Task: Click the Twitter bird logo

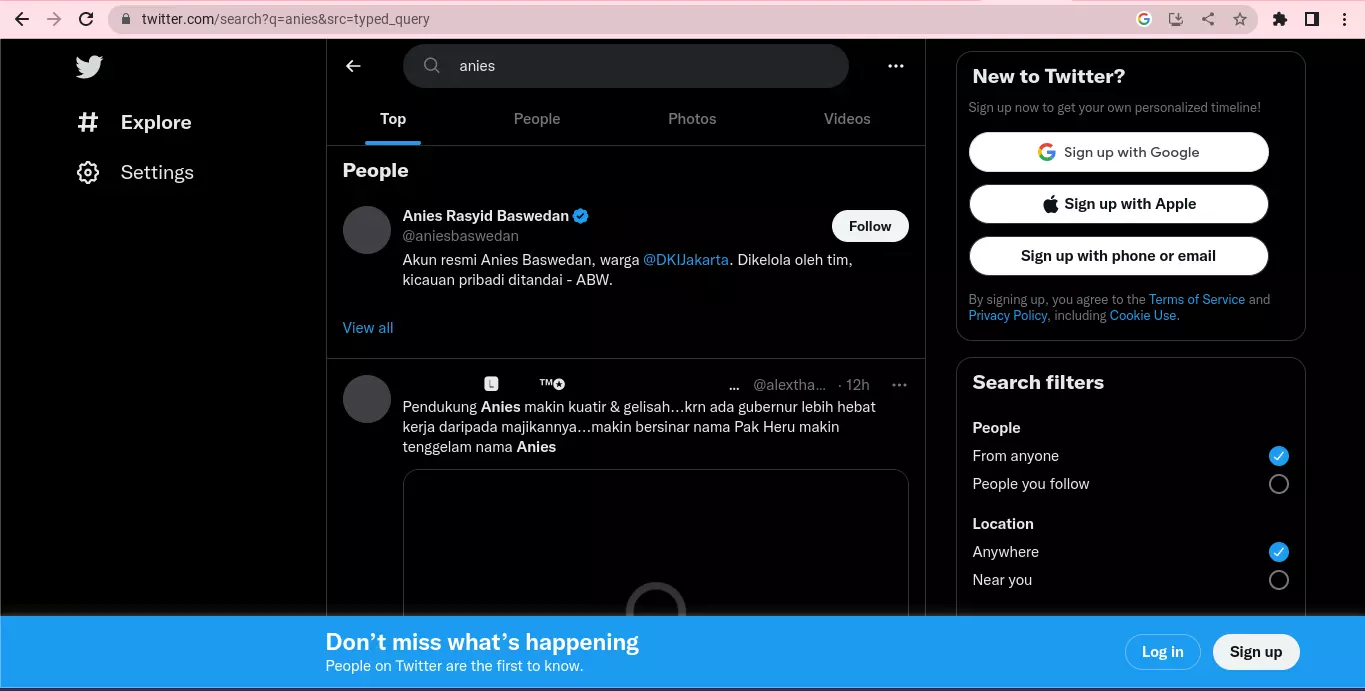Action: [x=89, y=67]
